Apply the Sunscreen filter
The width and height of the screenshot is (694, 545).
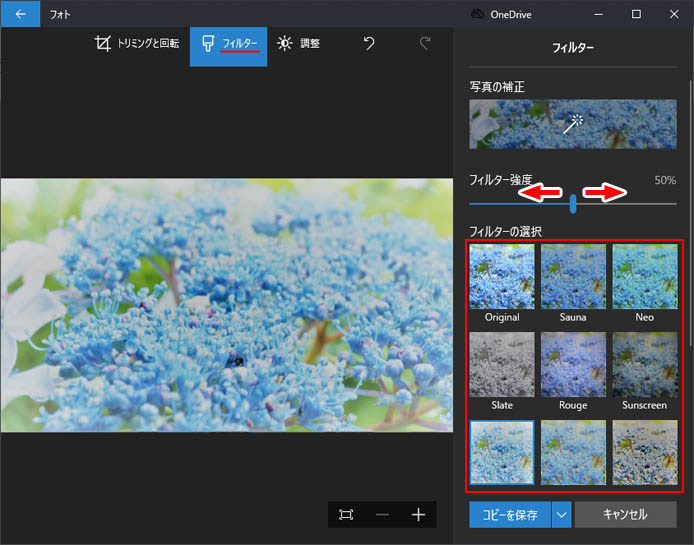(645, 364)
